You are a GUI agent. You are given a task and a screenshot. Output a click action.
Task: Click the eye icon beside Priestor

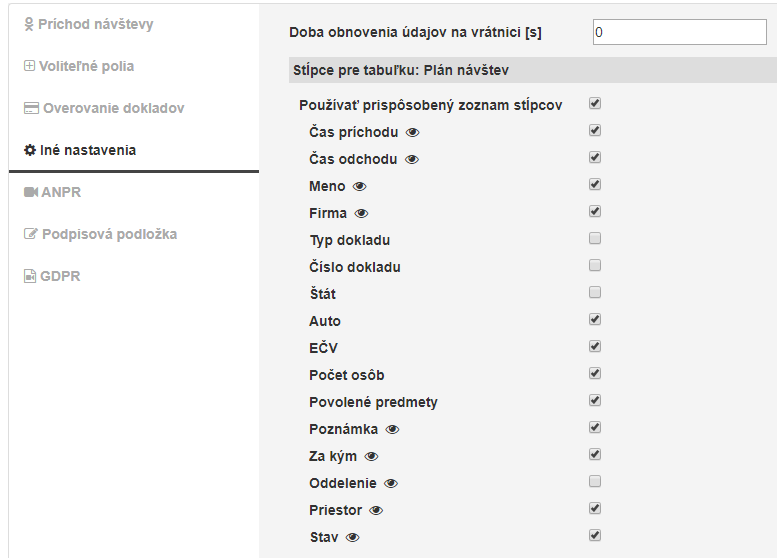coord(376,510)
